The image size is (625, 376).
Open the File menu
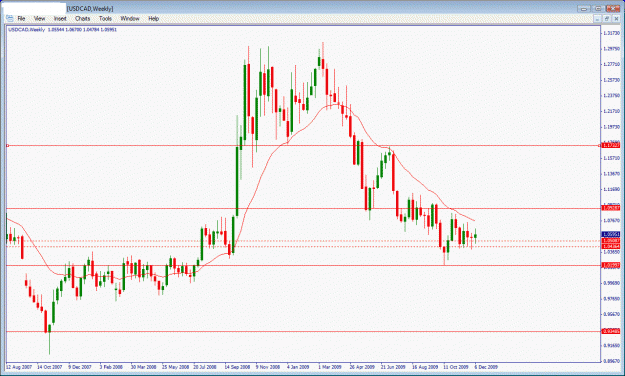21,19
